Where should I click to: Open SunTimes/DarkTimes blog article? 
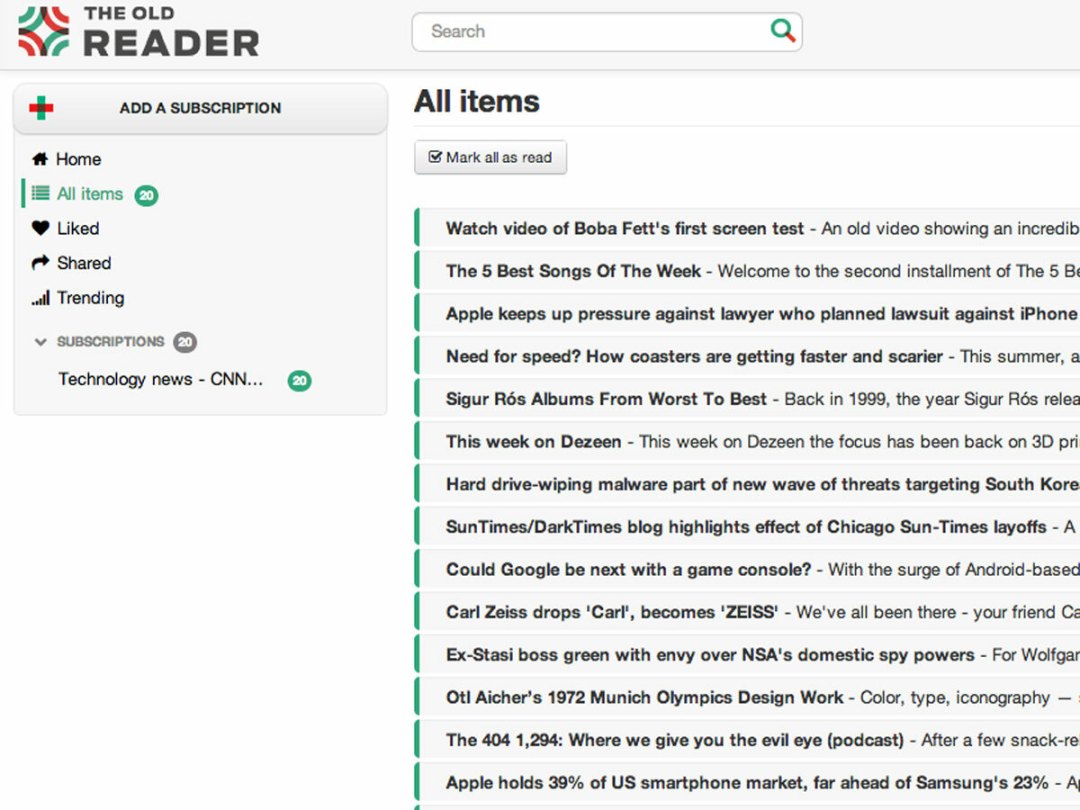[747, 527]
